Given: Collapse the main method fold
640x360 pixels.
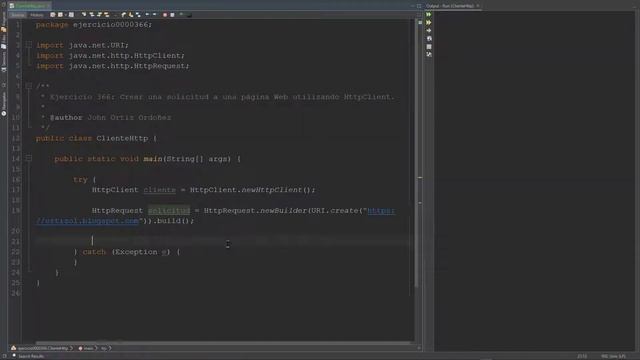Looking at the screenshot, I should click(x=29, y=158).
